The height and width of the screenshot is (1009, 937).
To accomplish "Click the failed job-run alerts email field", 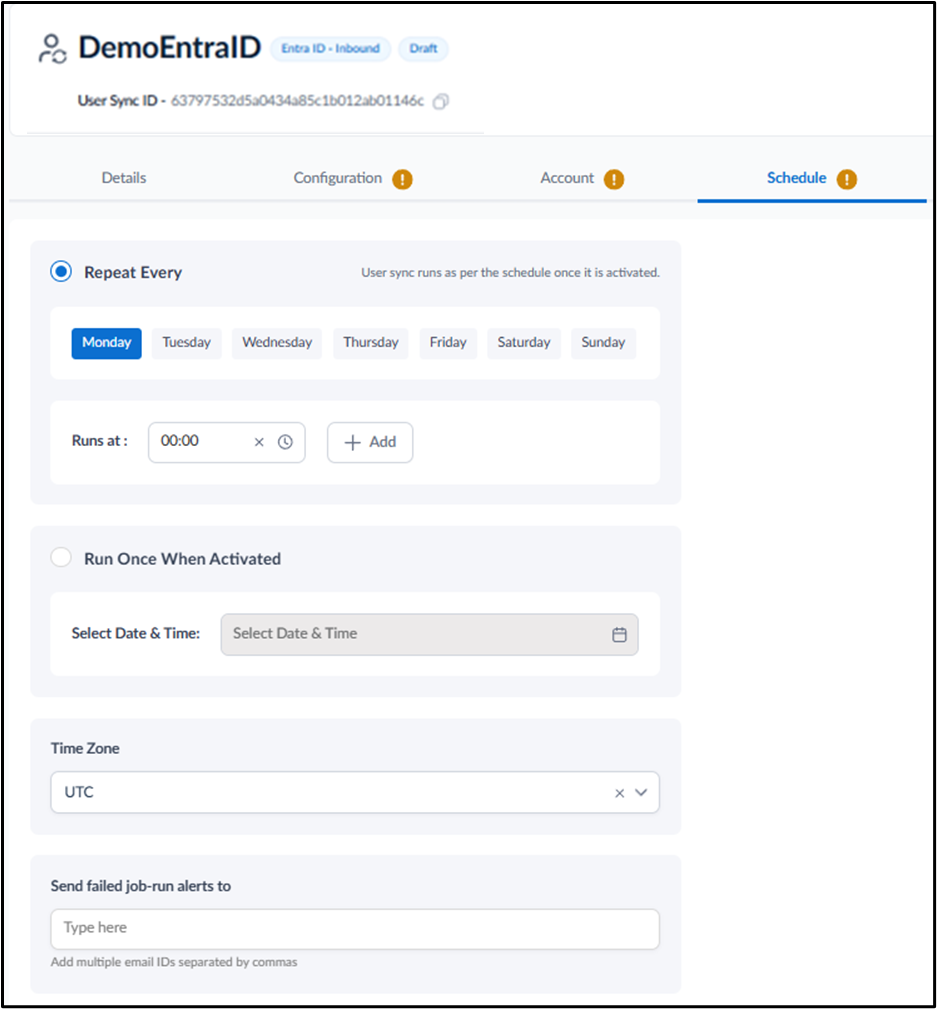I will (355, 929).
